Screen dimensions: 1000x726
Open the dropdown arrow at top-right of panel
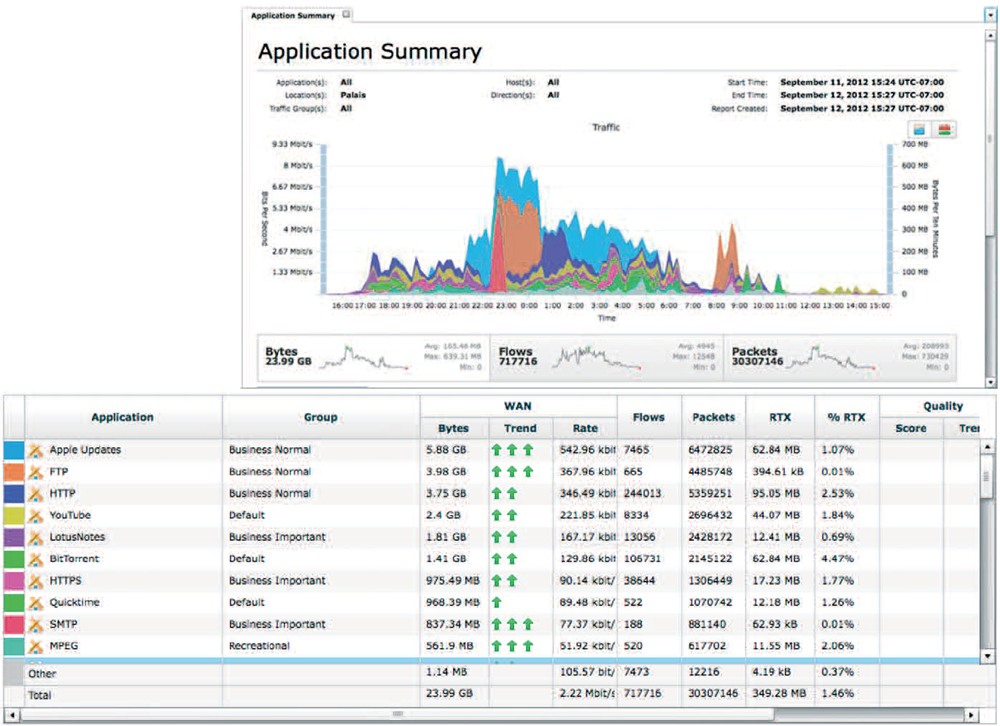click(x=990, y=17)
